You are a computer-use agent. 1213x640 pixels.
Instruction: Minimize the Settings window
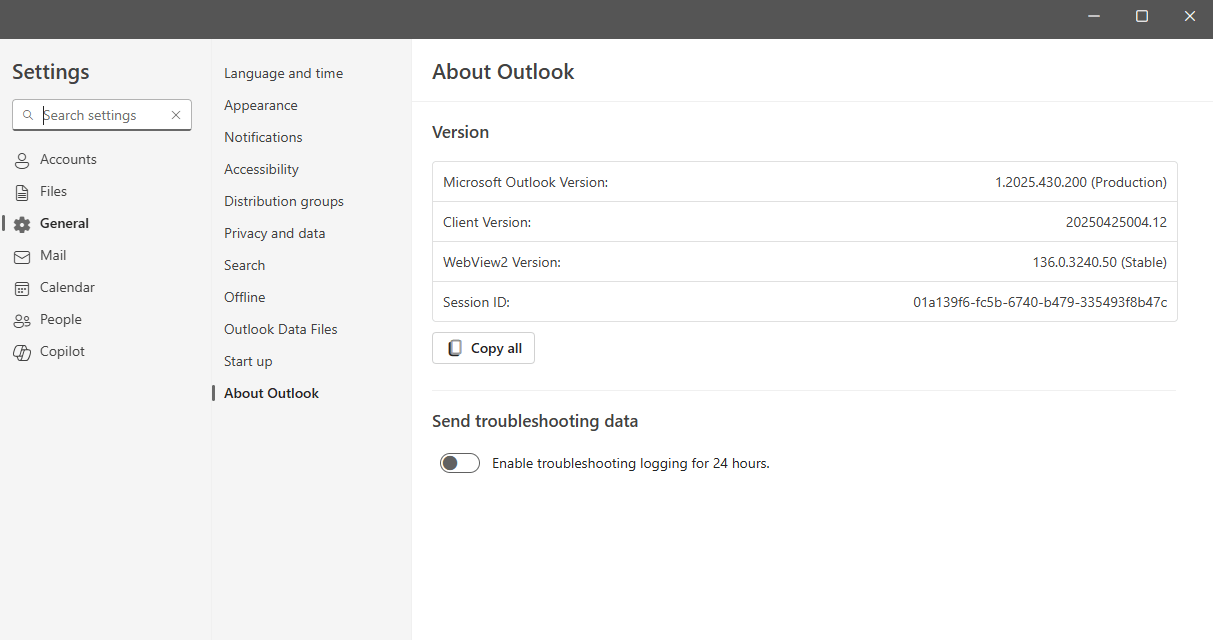pyautogui.click(x=1095, y=16)
